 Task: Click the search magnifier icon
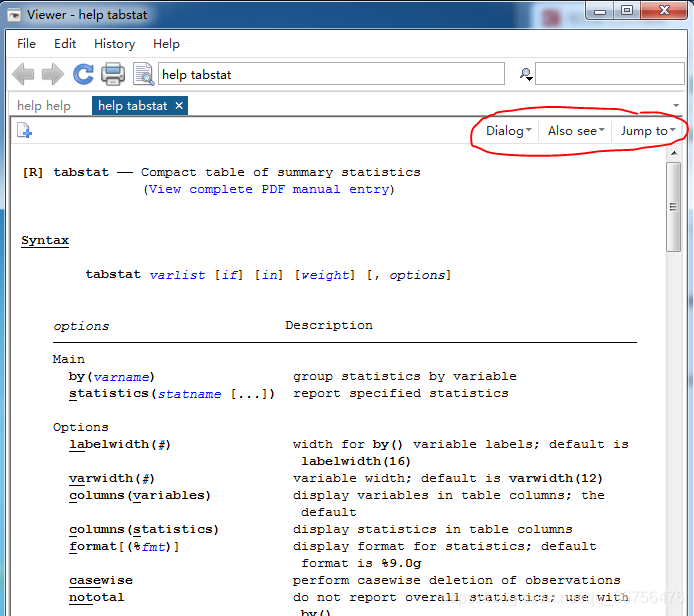pyautogui.click(x=526, y=74)
